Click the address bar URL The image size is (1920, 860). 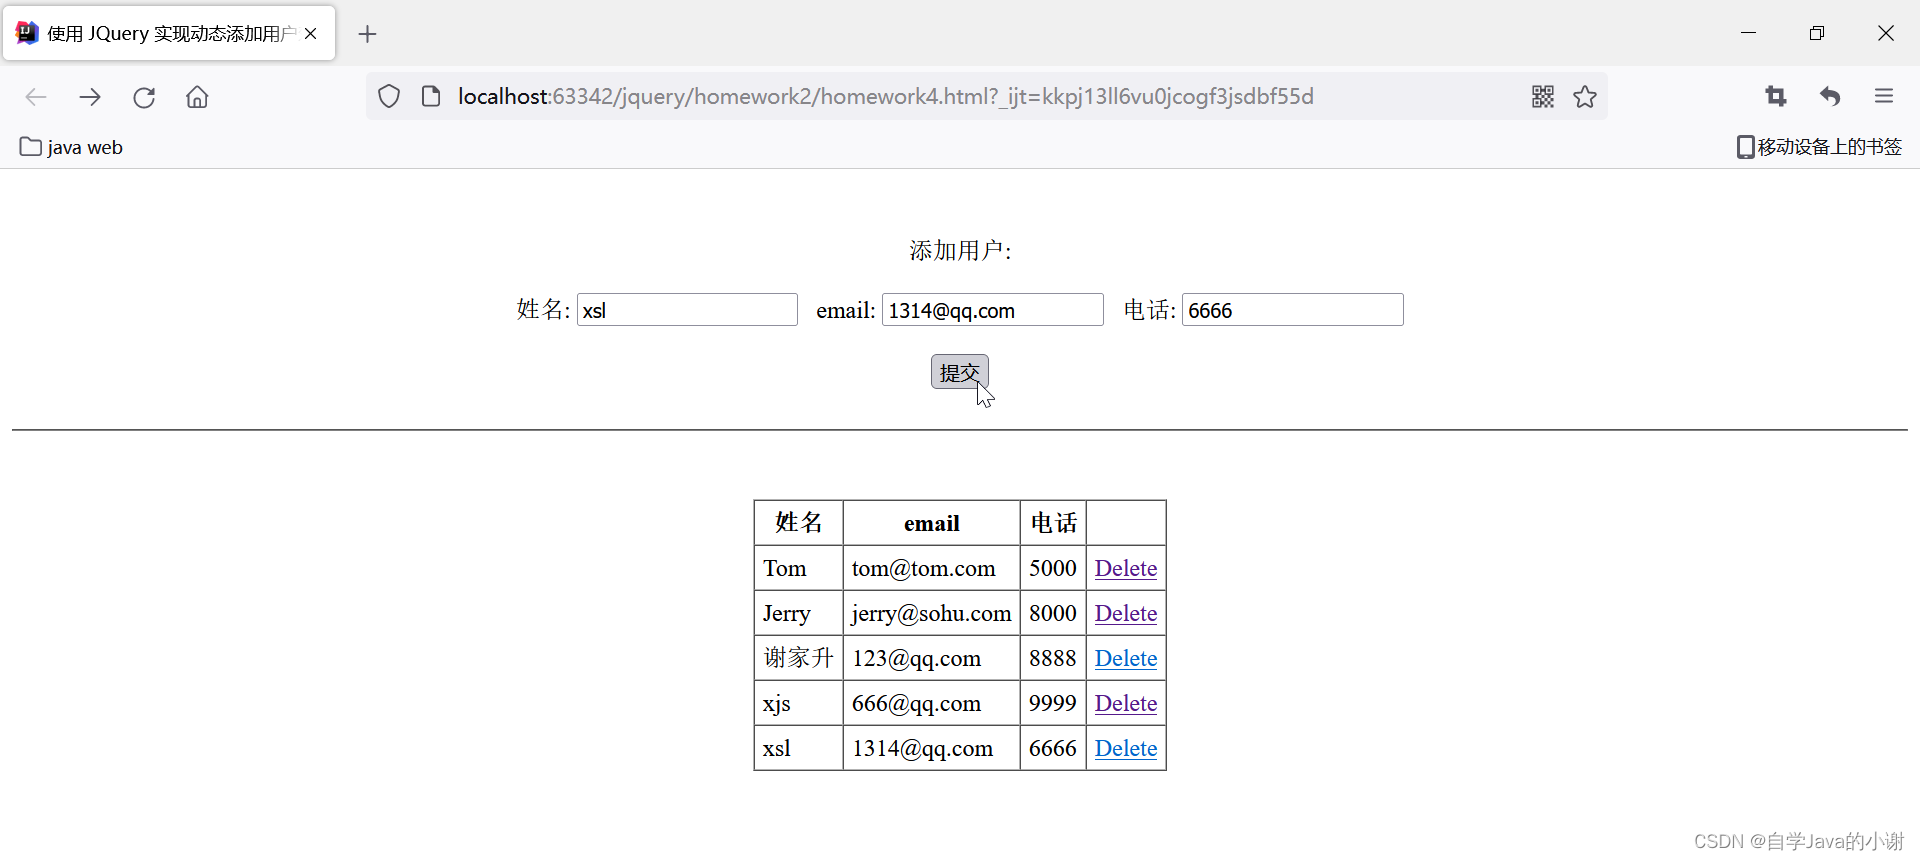pos(885,96)
